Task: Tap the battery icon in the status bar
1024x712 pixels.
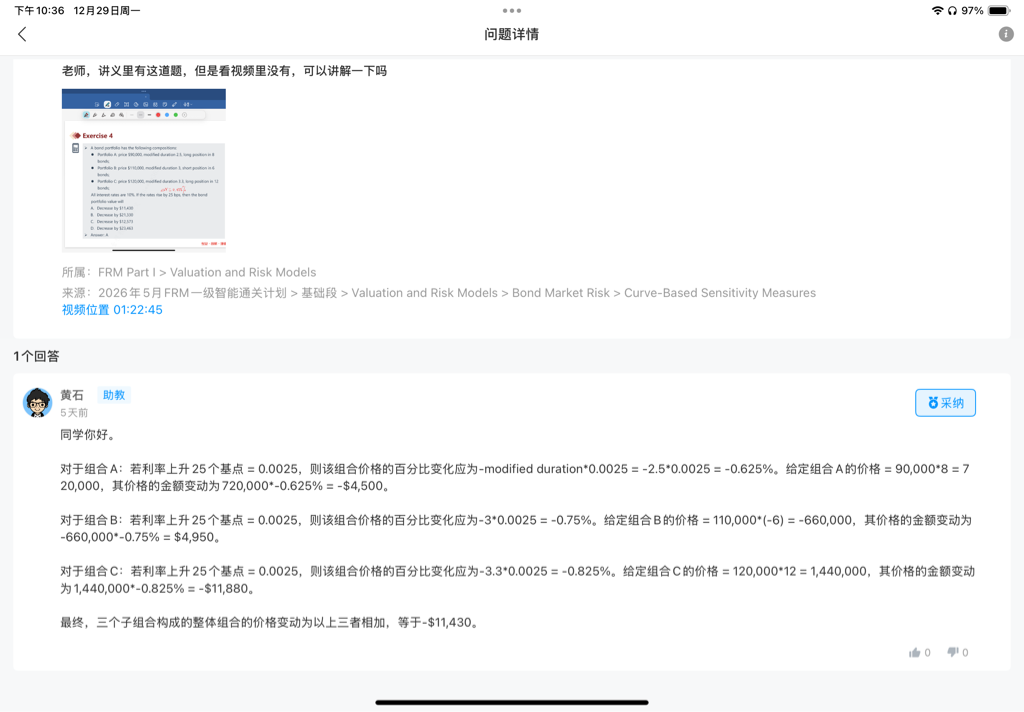Action: tap(999, 10)
